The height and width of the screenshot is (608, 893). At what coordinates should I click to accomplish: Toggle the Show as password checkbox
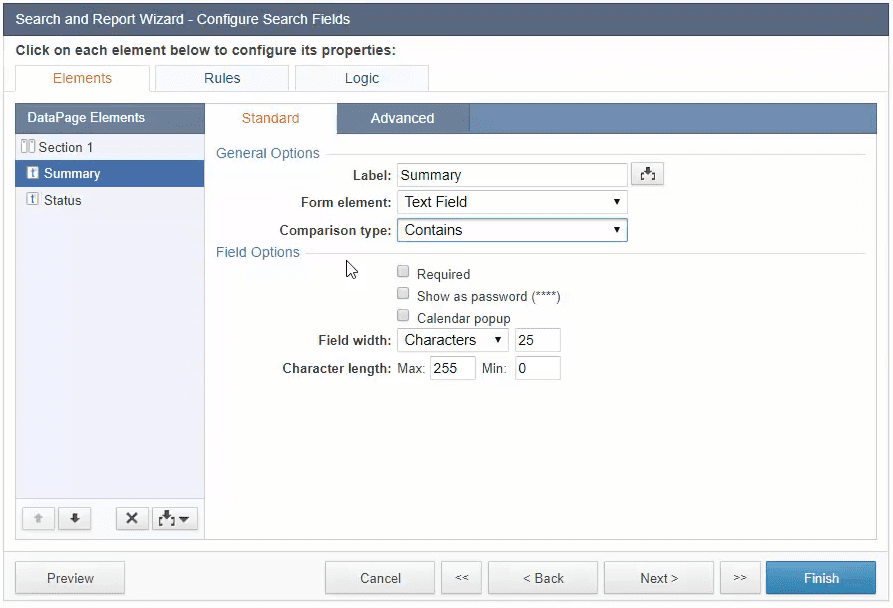tap(403, 294)
